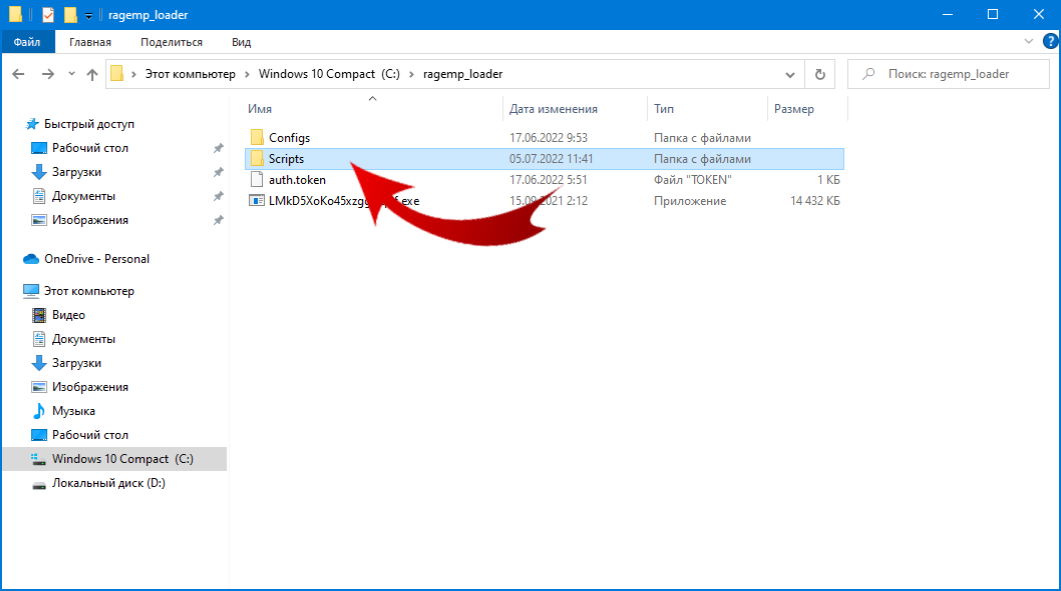The width and height of the screenshot is (1061, 591).
Task: Expand the address bar history dropdown
Action: (790, 74)
